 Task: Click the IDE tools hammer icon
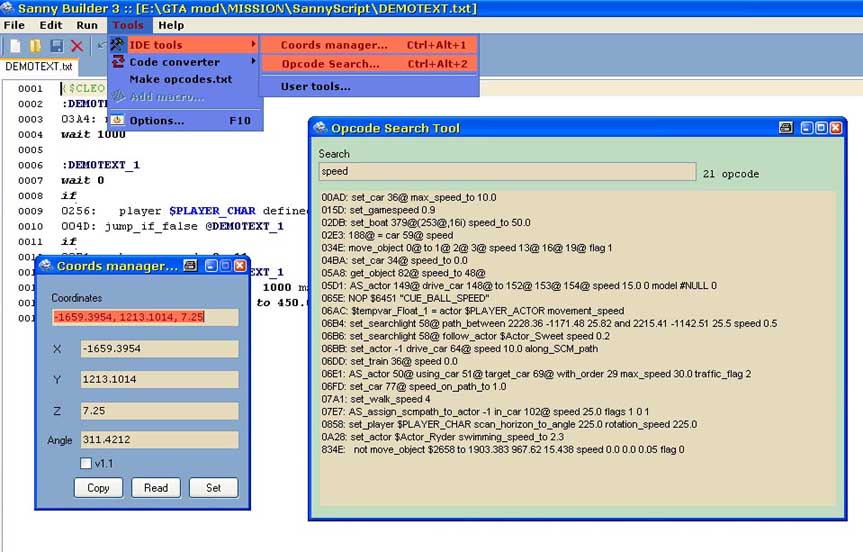[x=118, y=45]
